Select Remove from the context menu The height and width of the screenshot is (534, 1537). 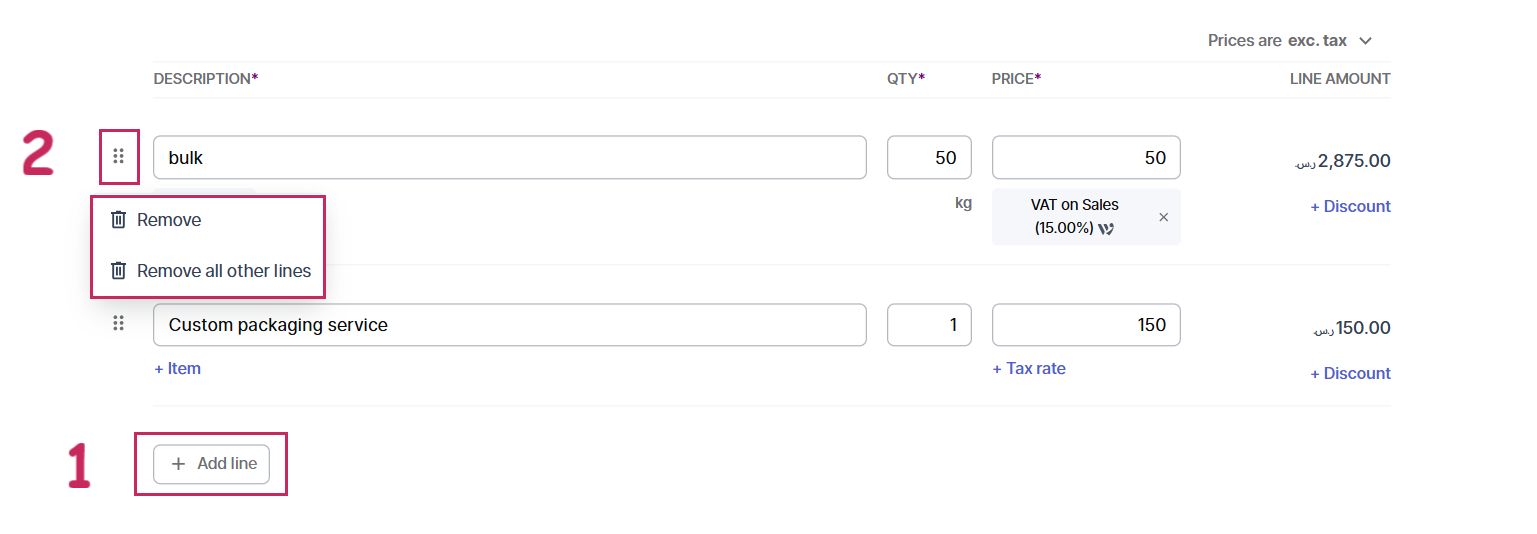169,220
